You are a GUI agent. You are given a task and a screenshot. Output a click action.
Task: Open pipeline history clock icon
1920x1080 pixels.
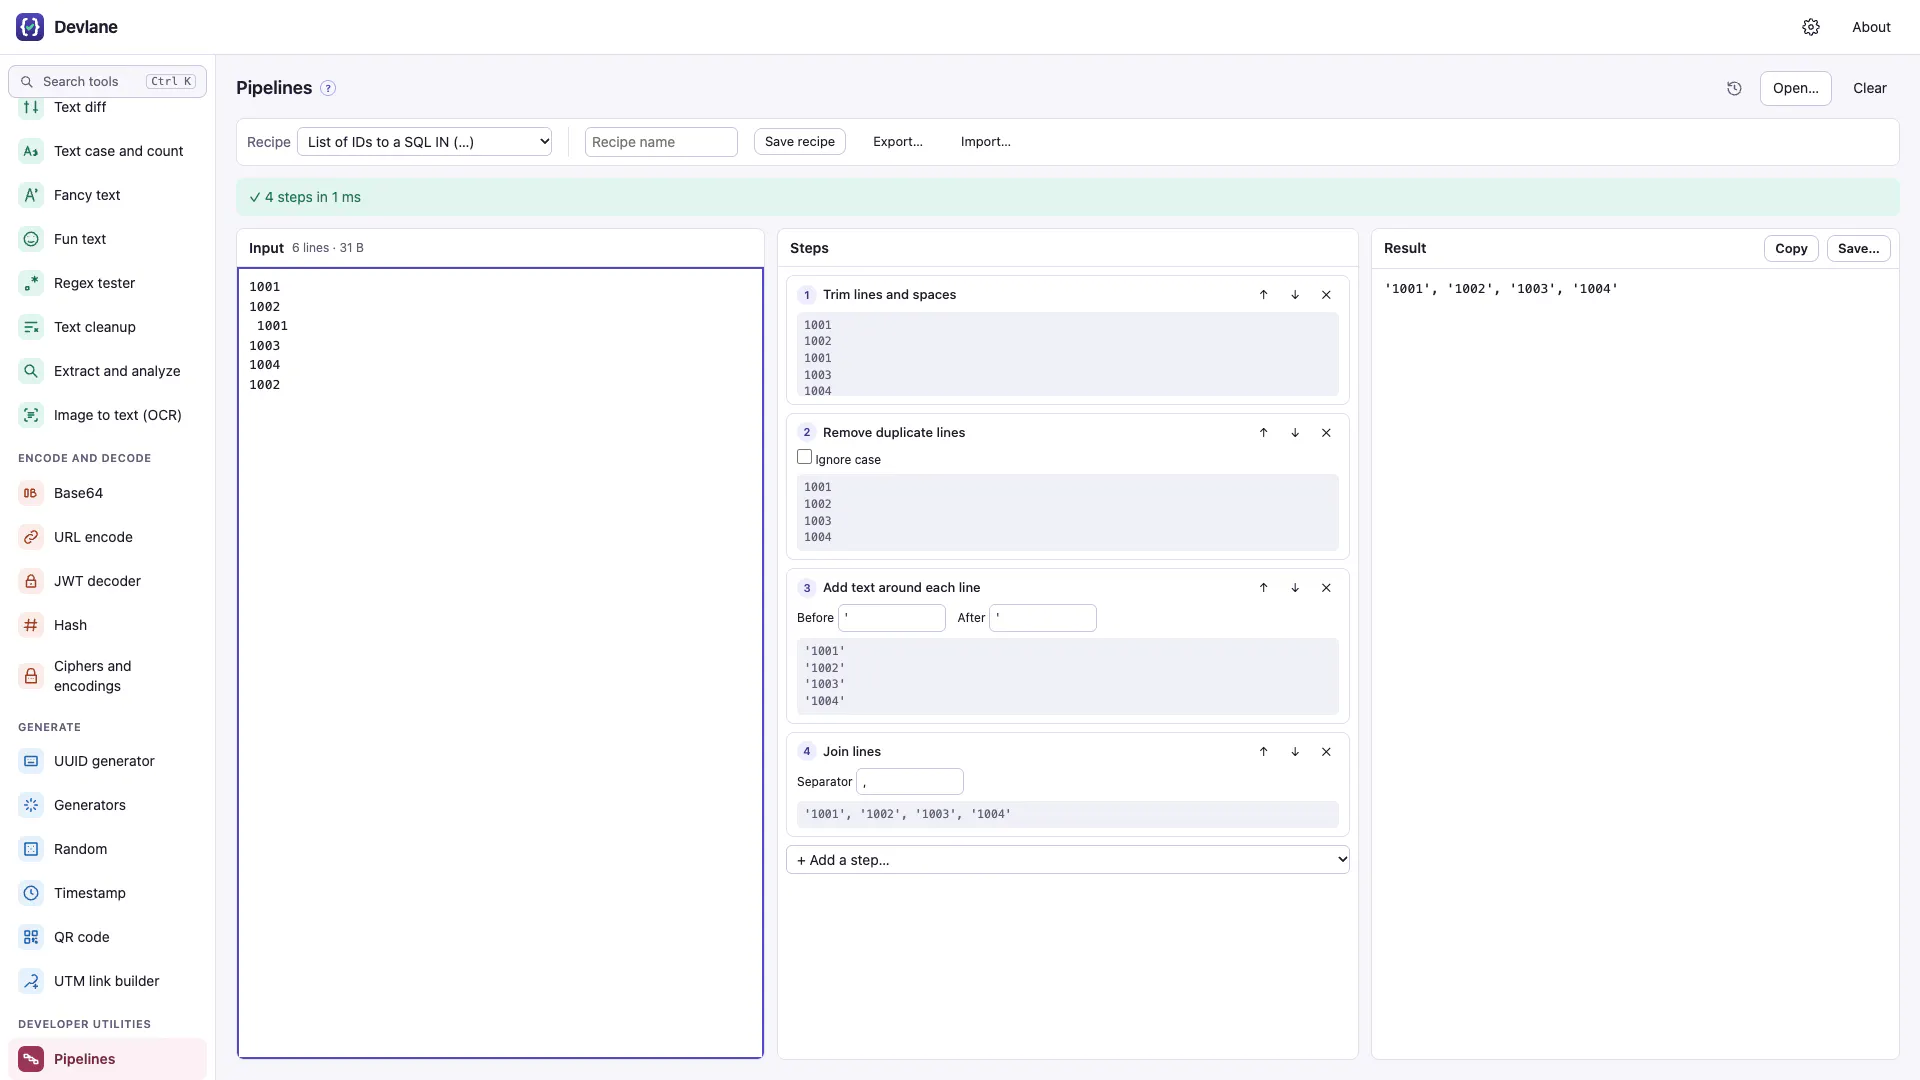coord(1734,88)
